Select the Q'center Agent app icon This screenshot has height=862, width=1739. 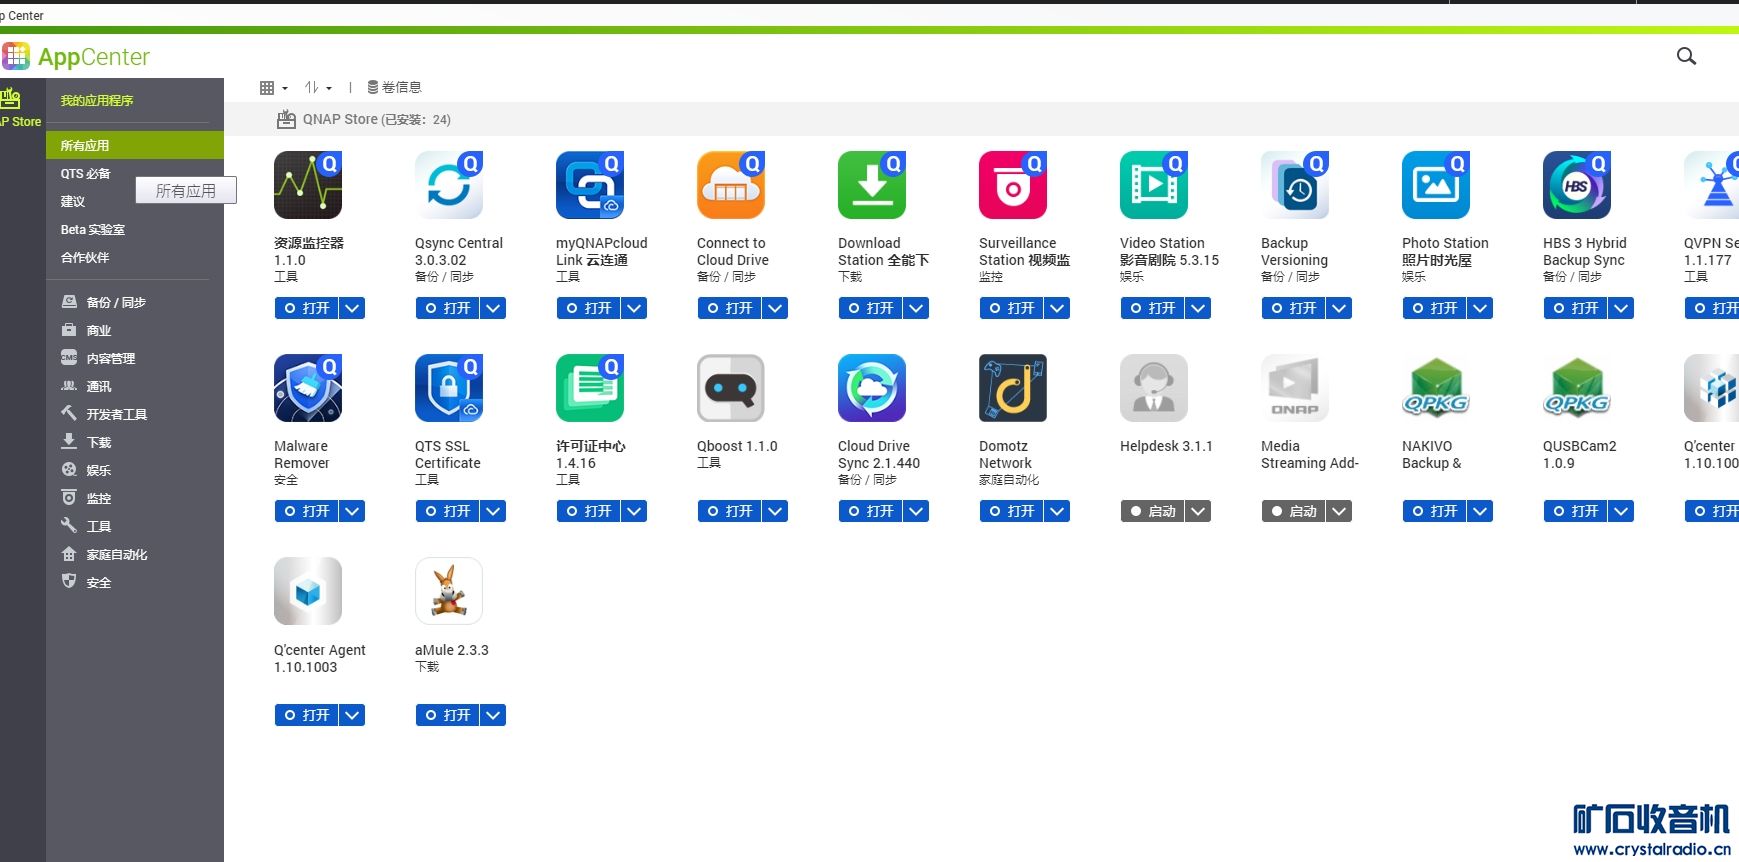pos(308,591)
